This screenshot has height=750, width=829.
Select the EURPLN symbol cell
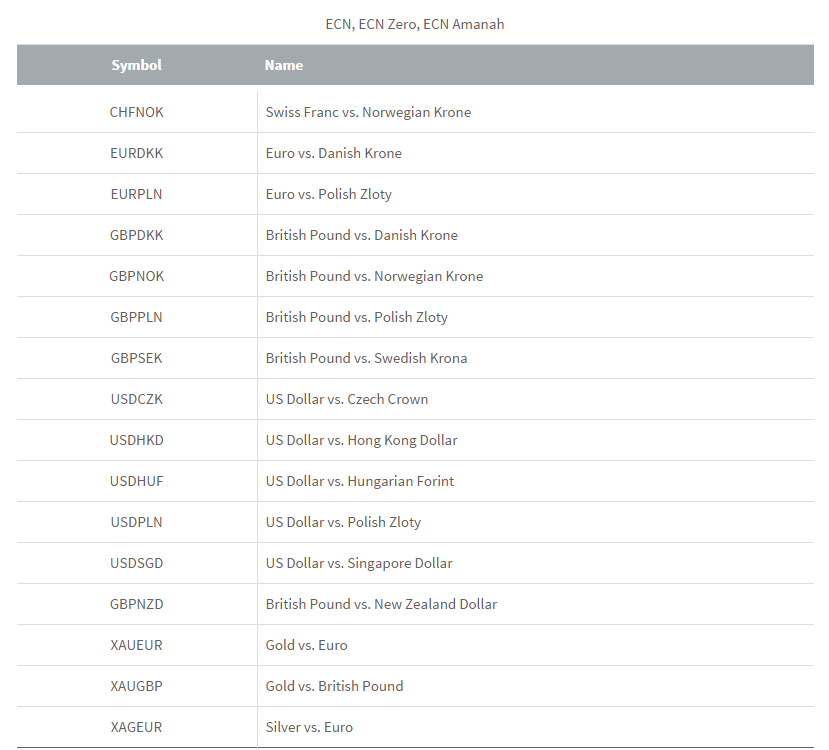pyautogui.click(x=136, y=194)
